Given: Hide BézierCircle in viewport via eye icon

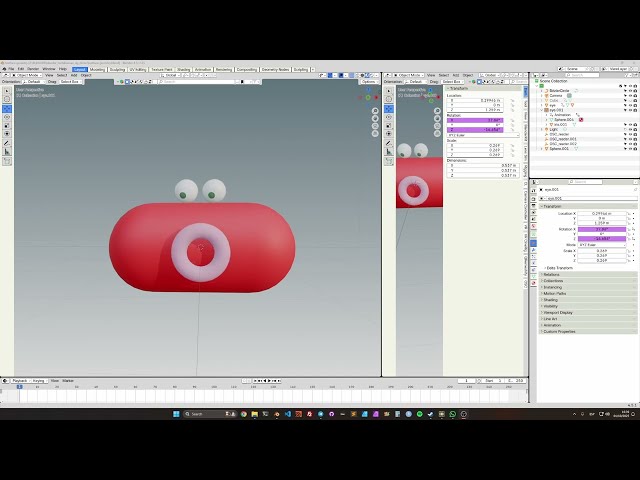Looking at the screenshot, I should click(630, 91).
